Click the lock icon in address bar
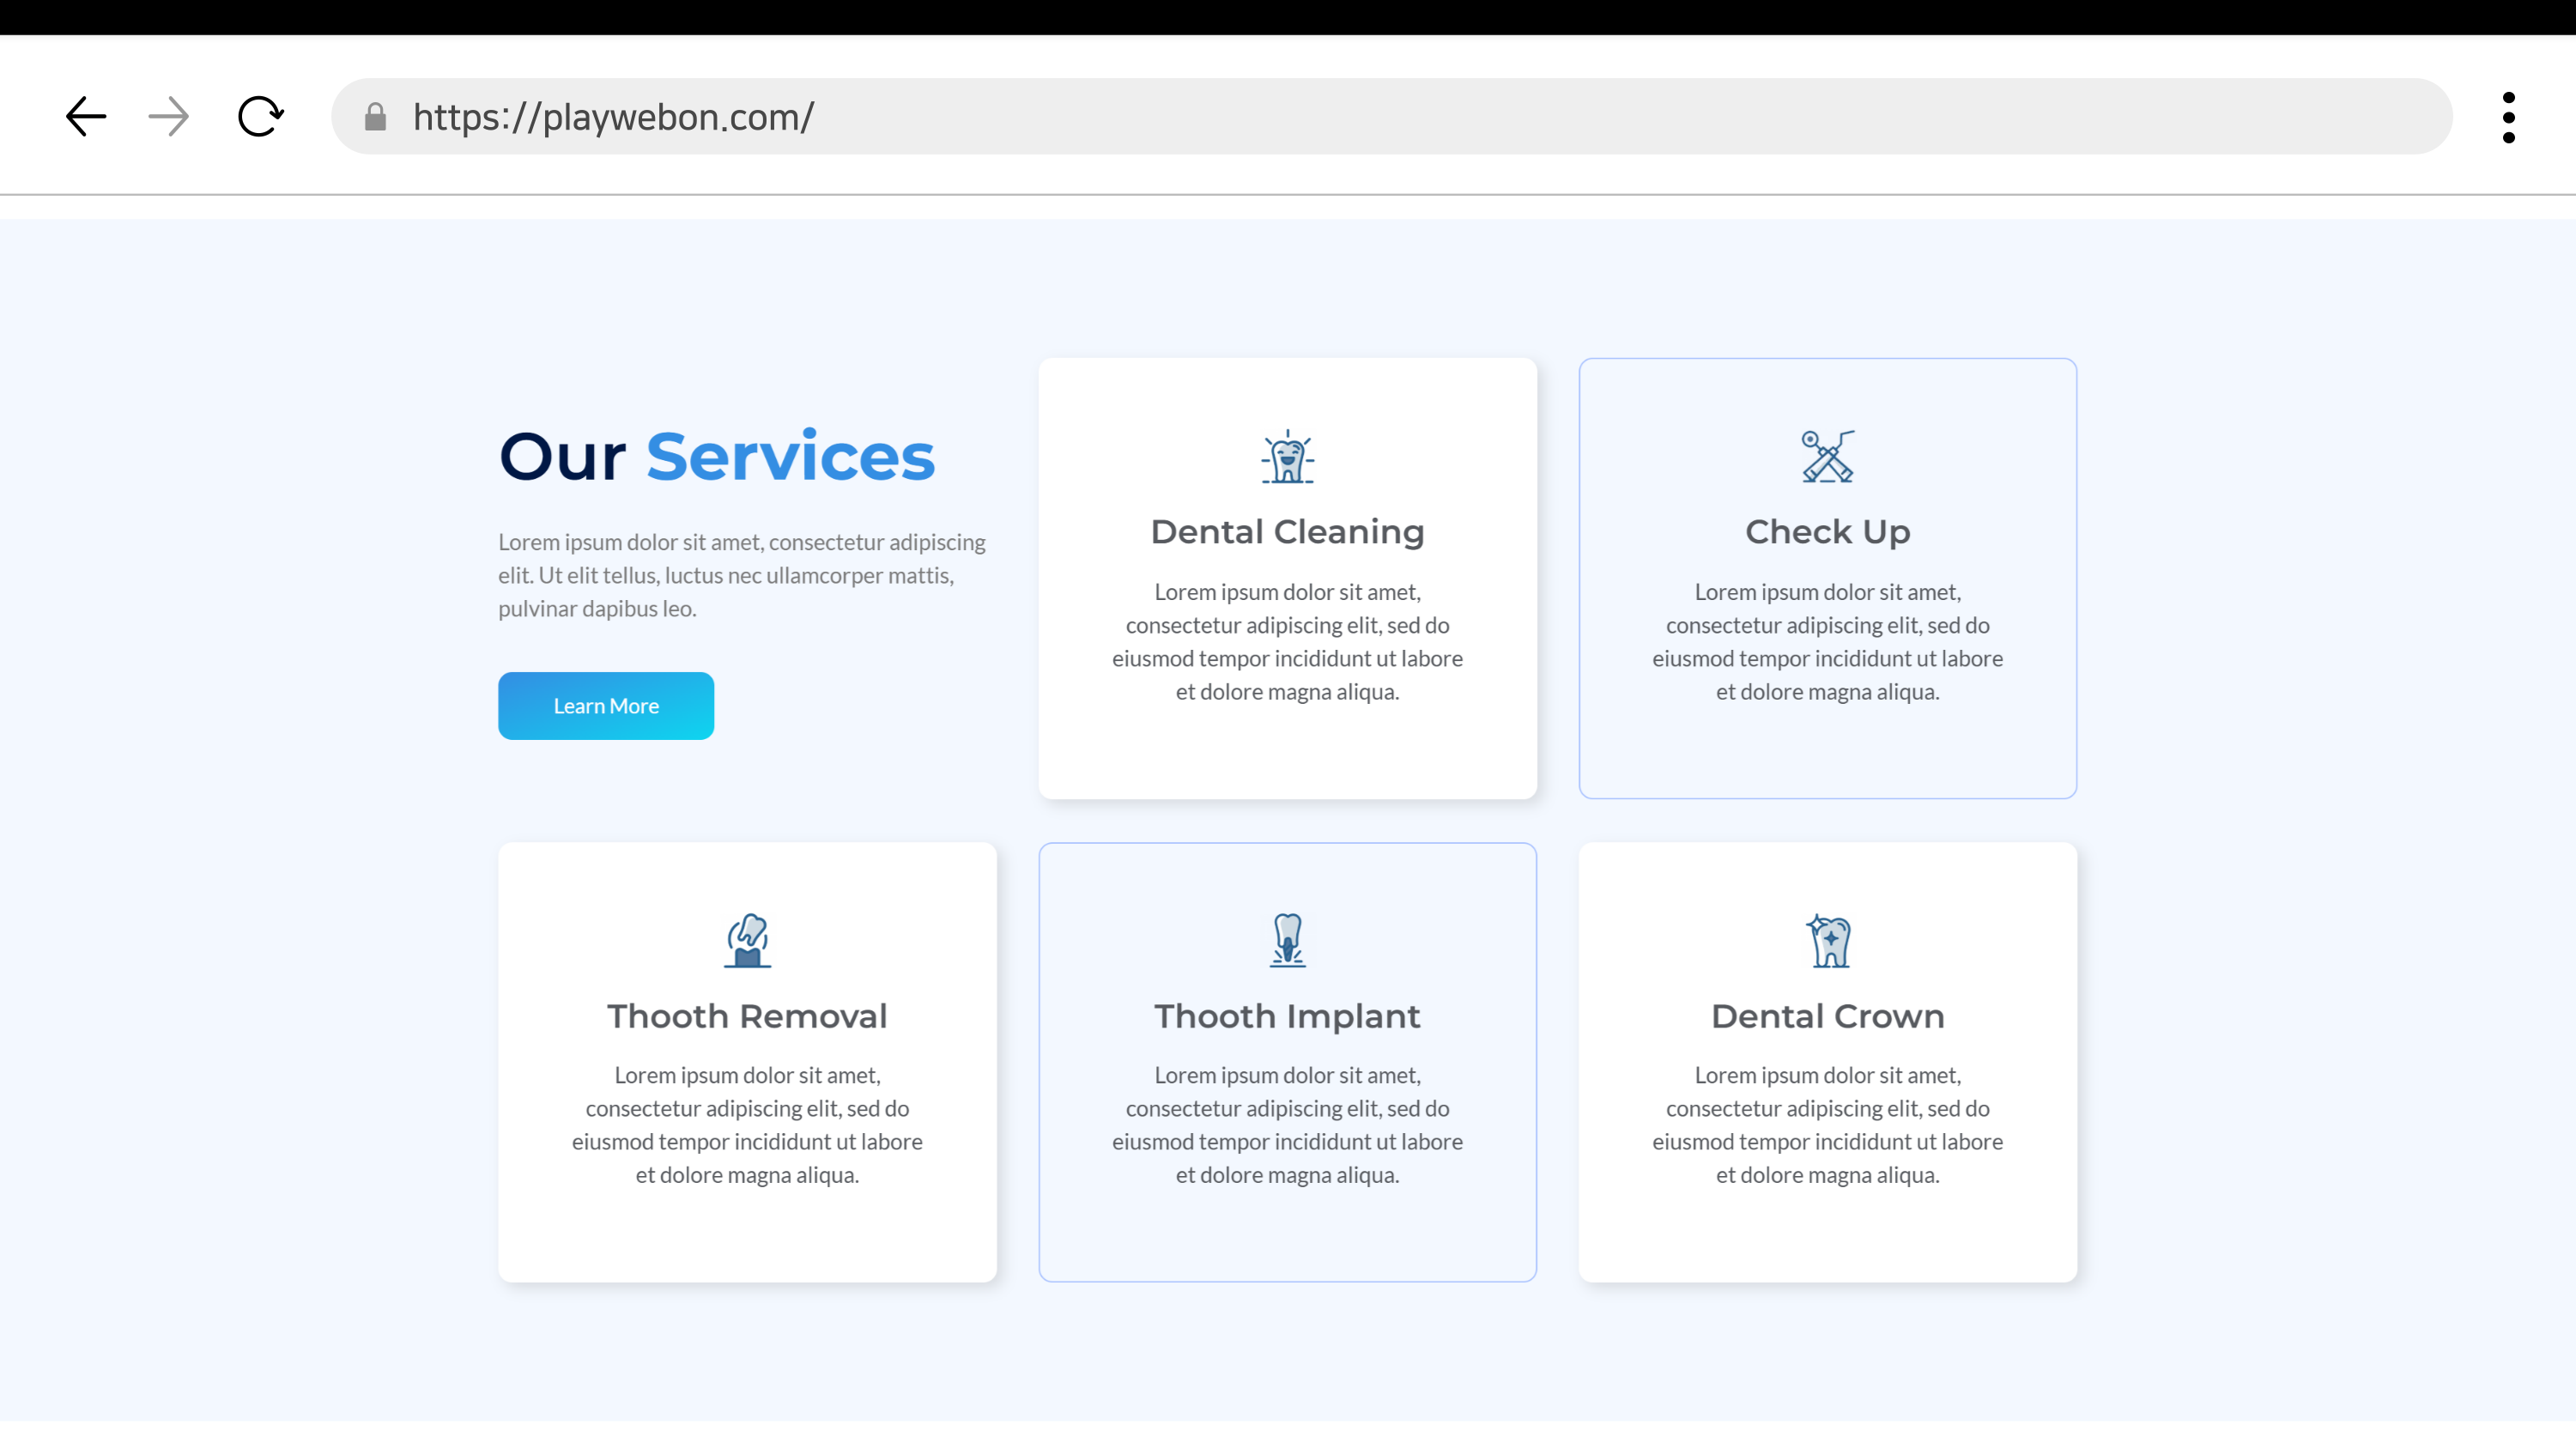 [x=375, y=117]
